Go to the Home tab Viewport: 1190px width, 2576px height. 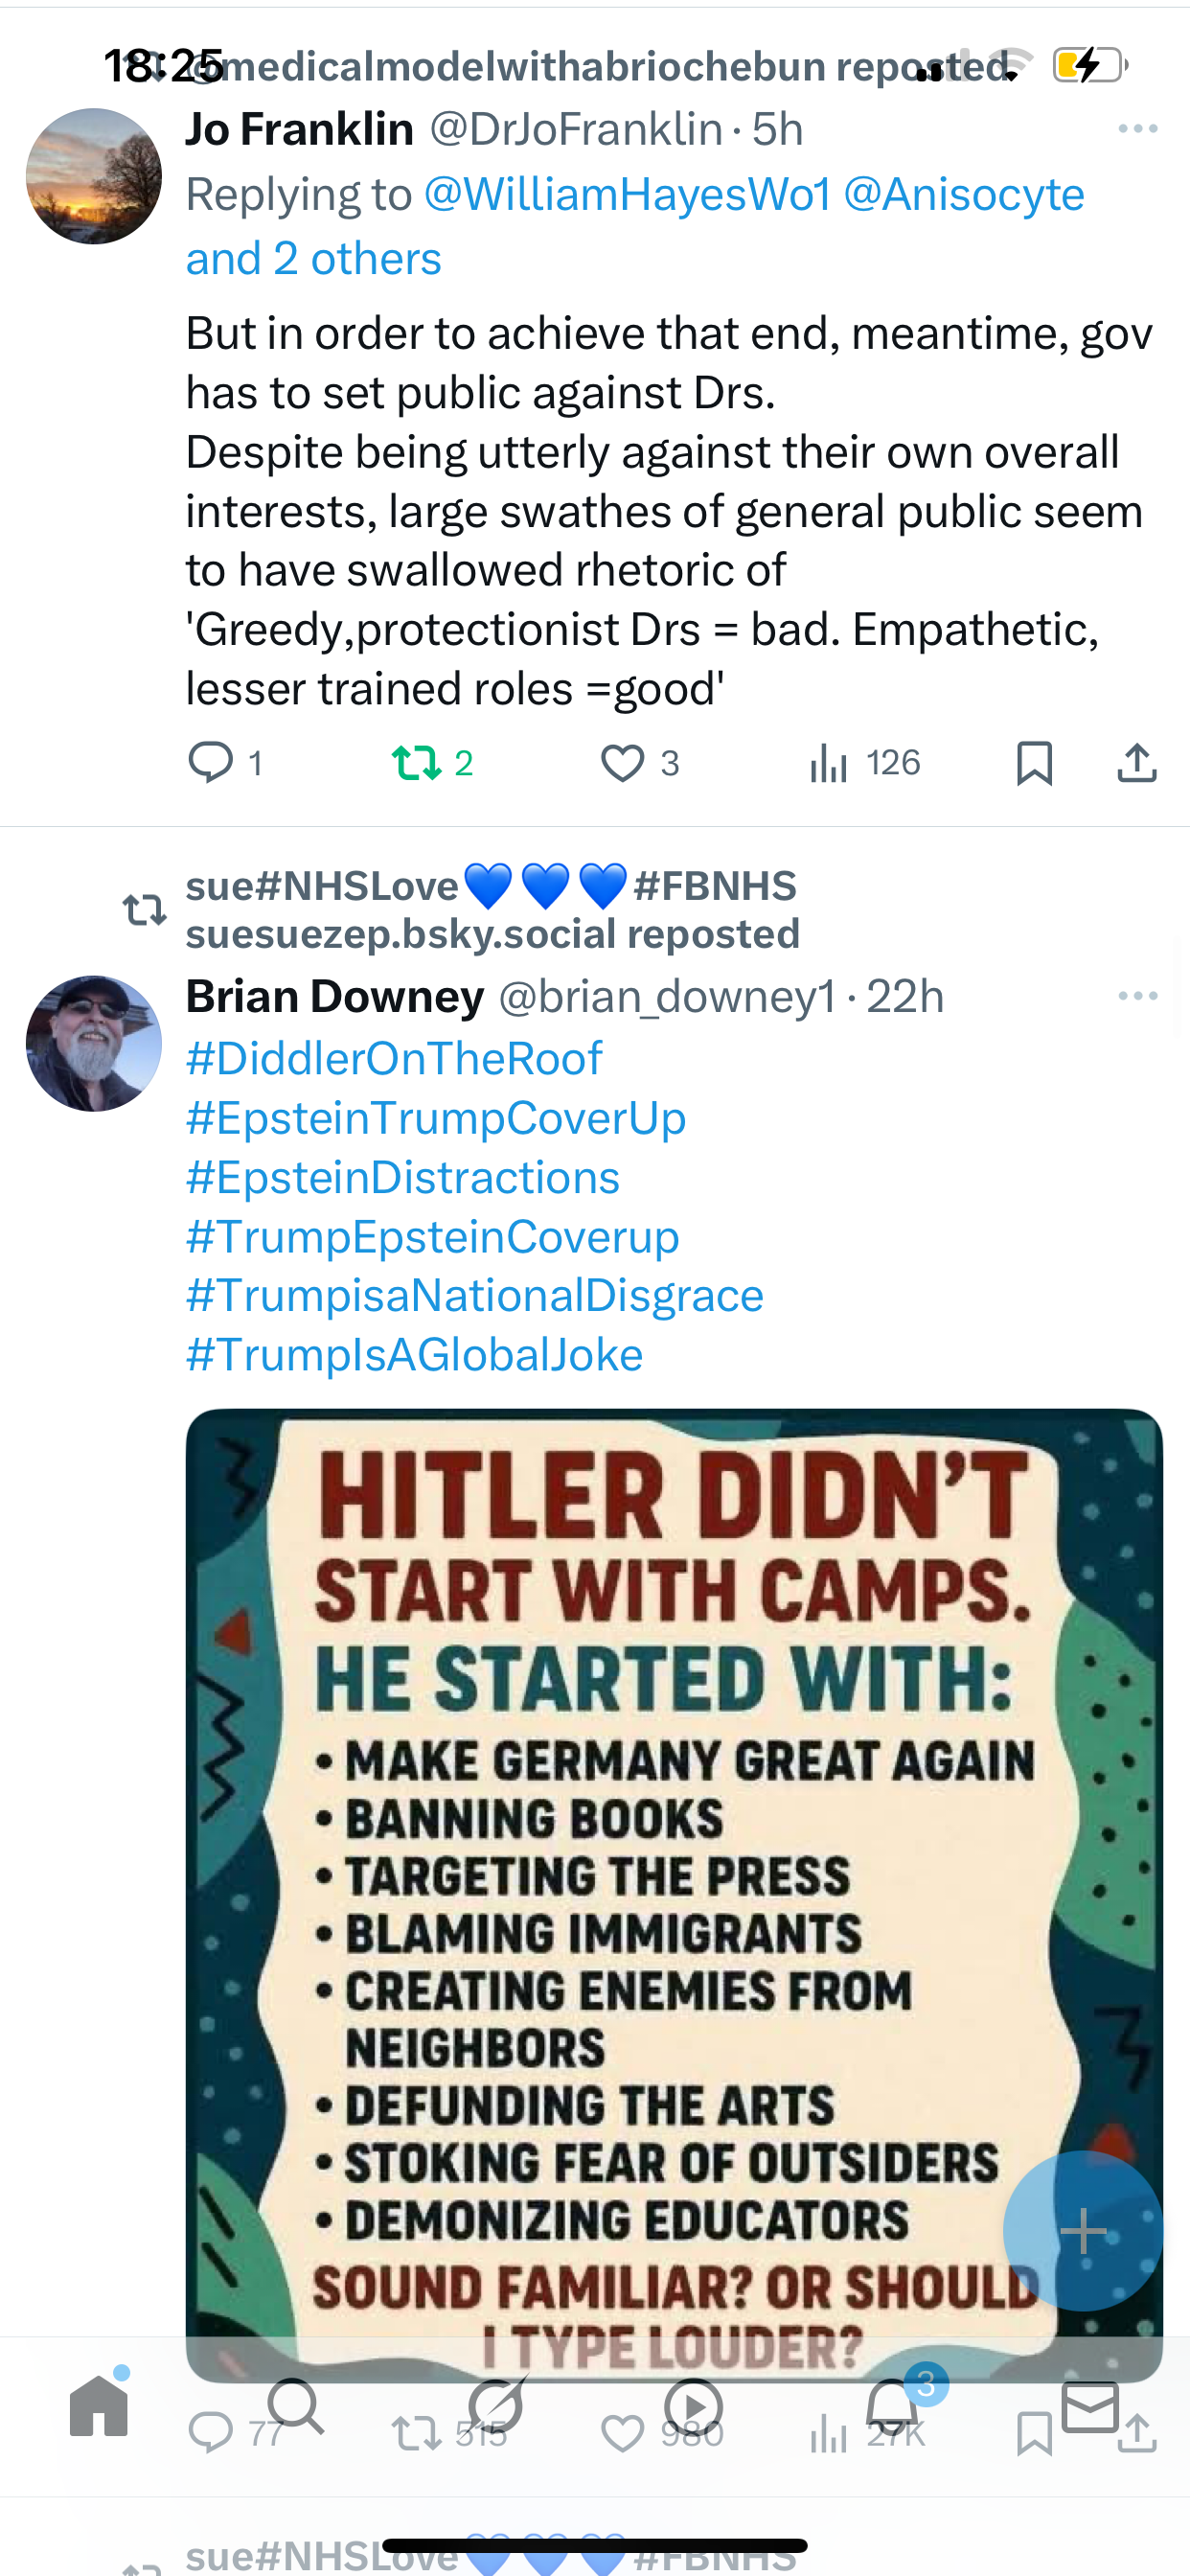pos(99,2406)
